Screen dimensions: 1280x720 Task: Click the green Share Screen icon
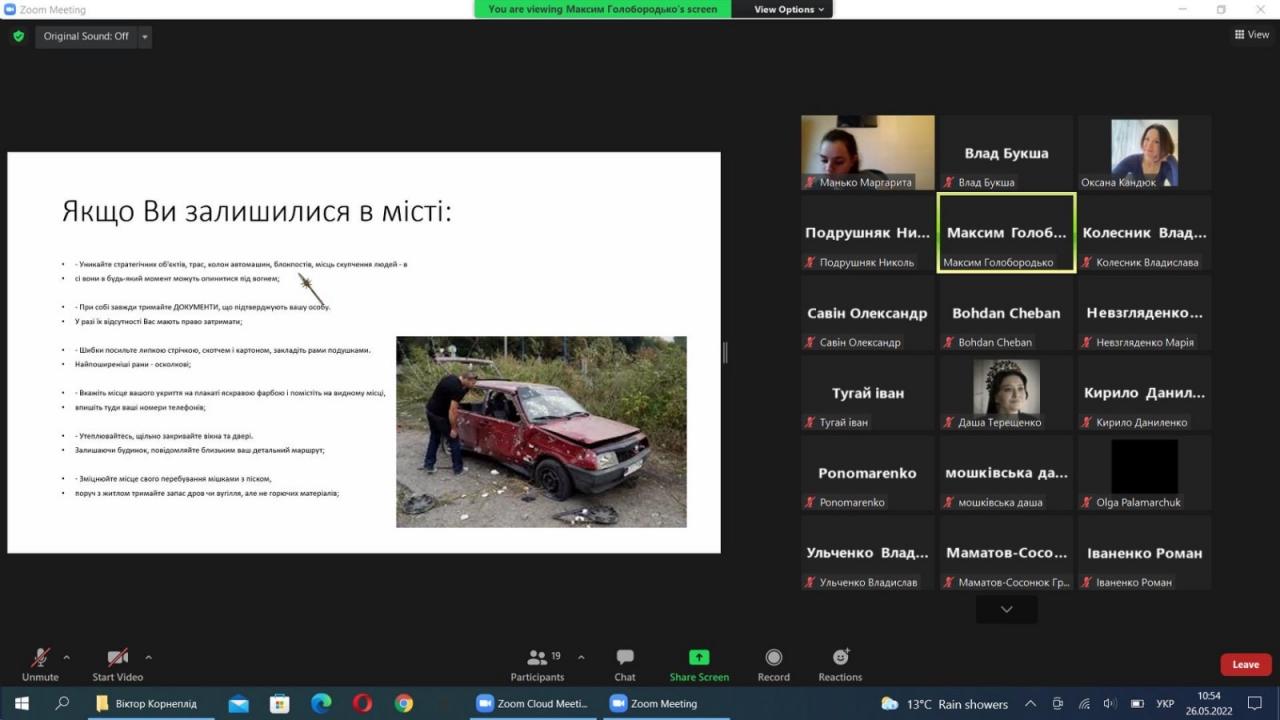(x=699, y=658)
